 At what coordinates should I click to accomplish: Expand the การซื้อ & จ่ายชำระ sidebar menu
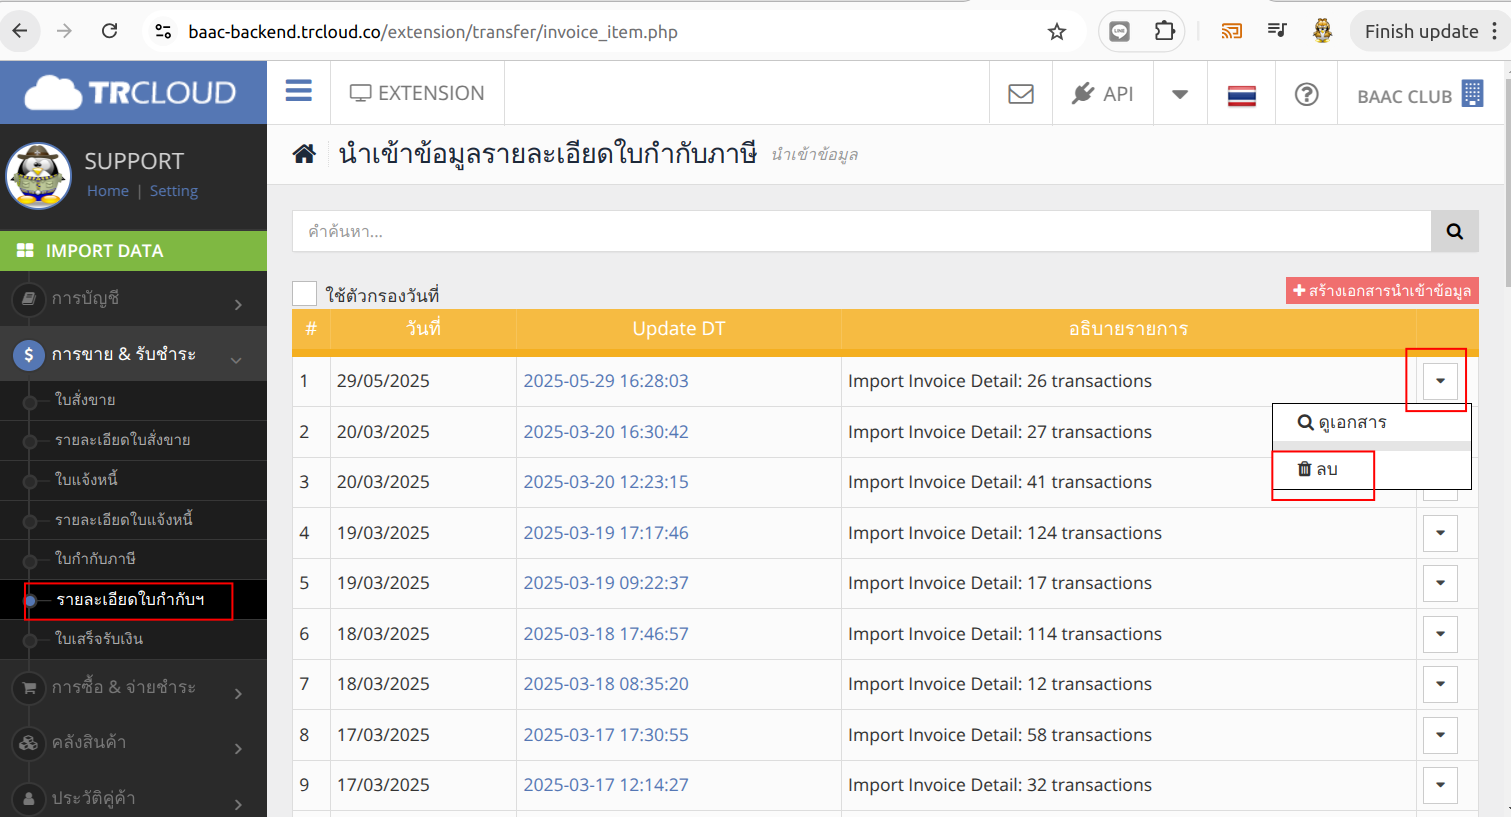(x=133, y=687)
